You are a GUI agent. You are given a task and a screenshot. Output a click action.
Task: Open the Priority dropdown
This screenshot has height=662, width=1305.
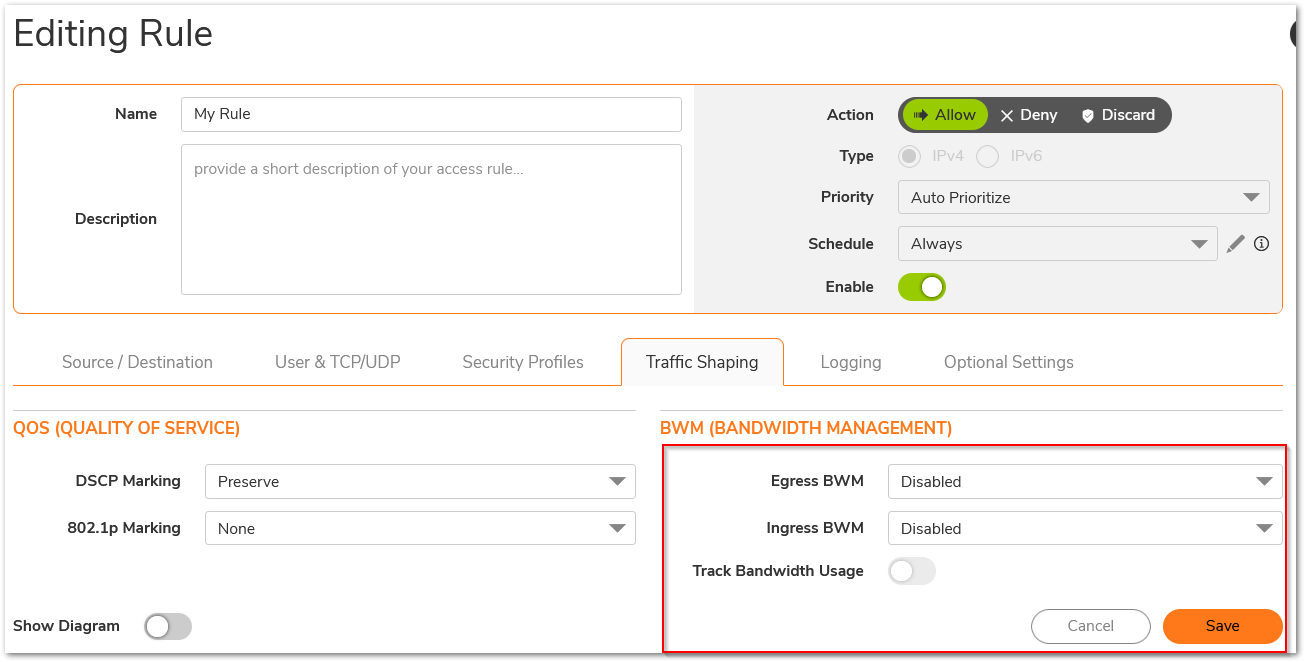coord(1084,197)
